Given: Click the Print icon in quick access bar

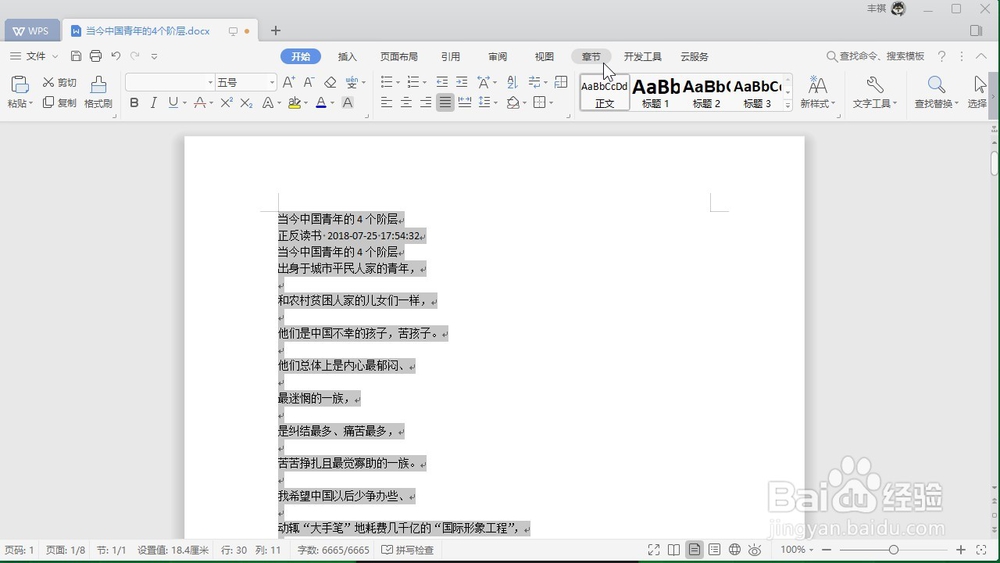Looking at the screenshot, I should [96, 56].
